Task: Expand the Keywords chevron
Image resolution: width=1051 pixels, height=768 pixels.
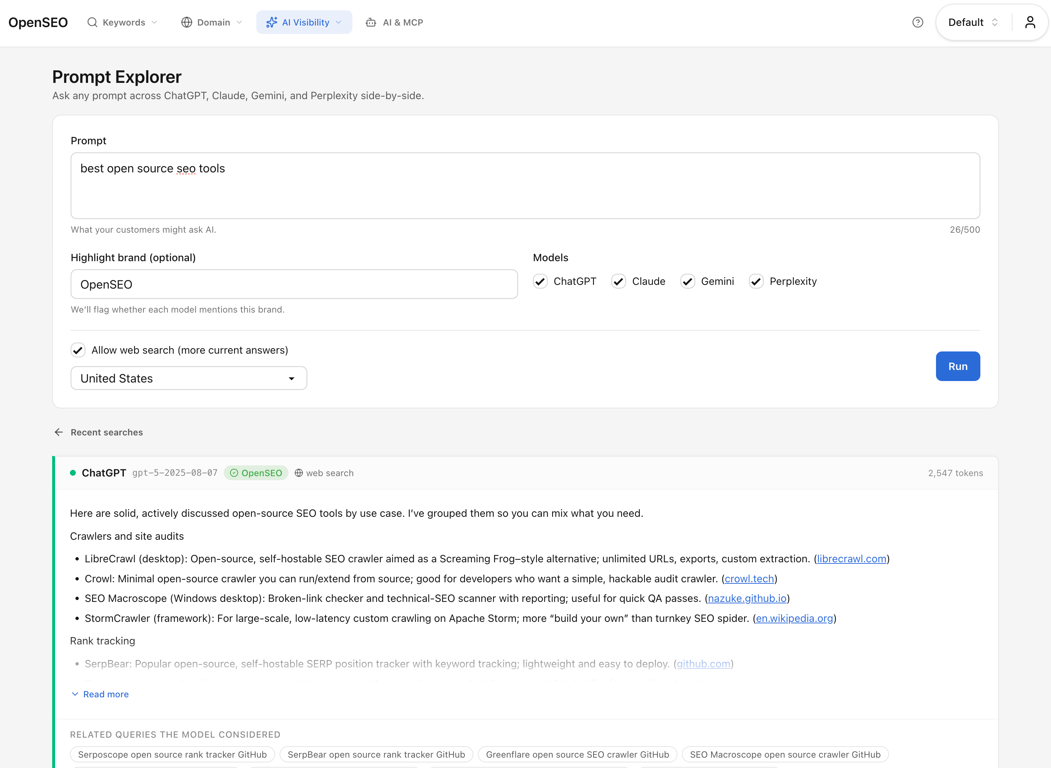Action: click(154, 22)
